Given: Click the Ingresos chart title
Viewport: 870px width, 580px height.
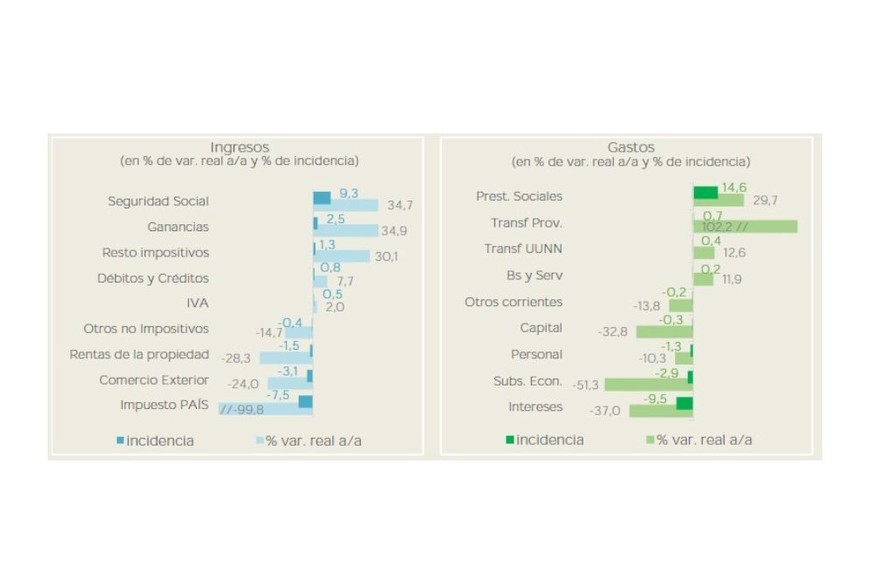Looking at the screenshot, I should tap(239, 147).
